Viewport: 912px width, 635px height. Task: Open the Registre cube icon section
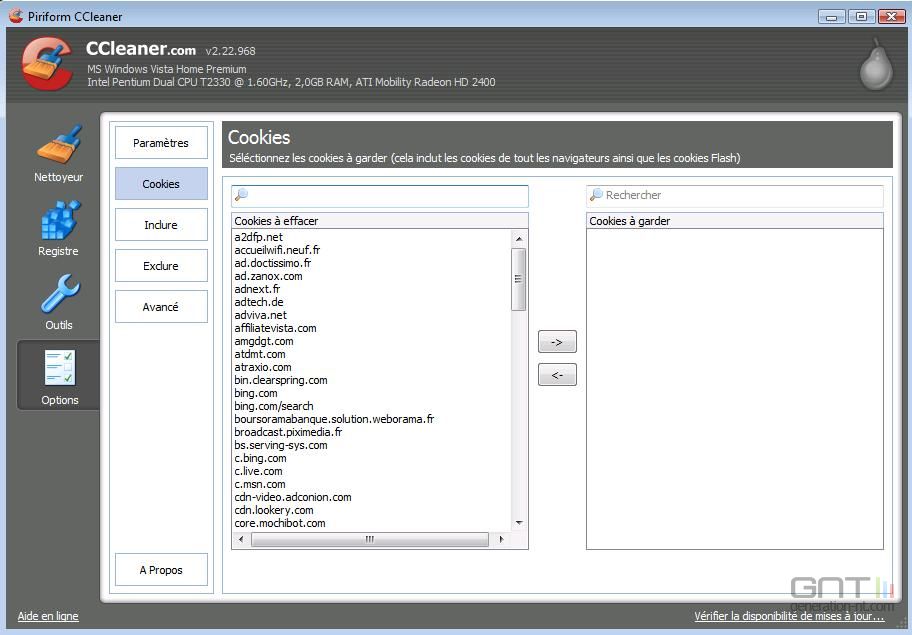[60, 220]
